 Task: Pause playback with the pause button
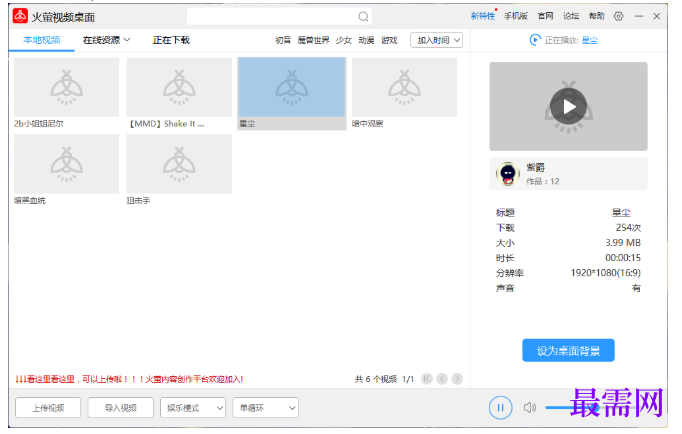point(500,407)
